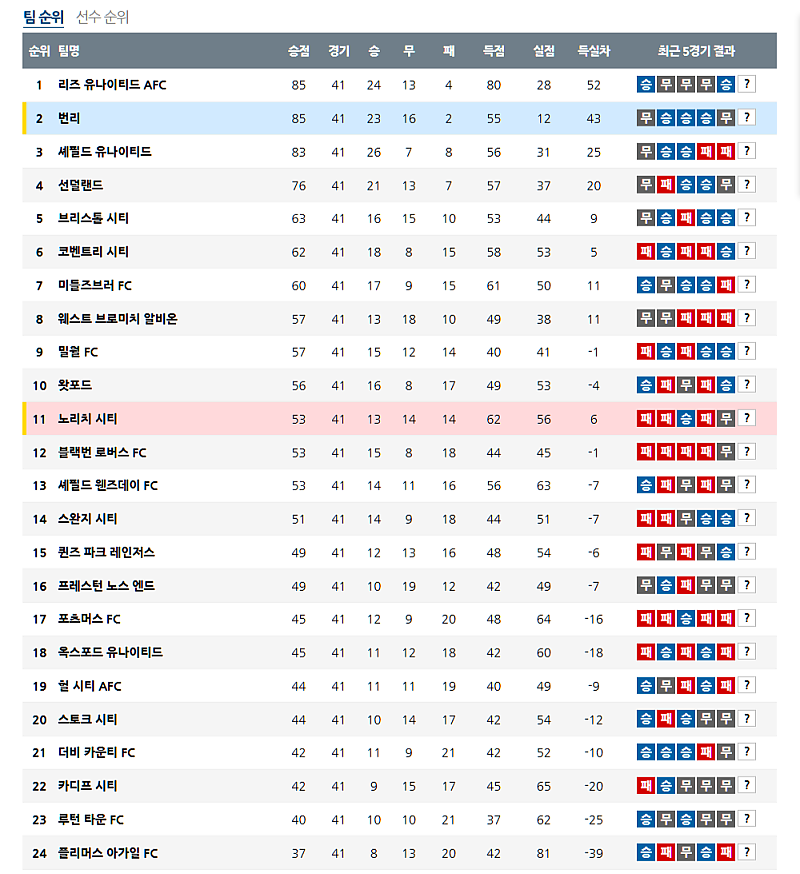800x874 pixels.
Task: Select the 팀 순위 tab
Action: click(43, 17)
